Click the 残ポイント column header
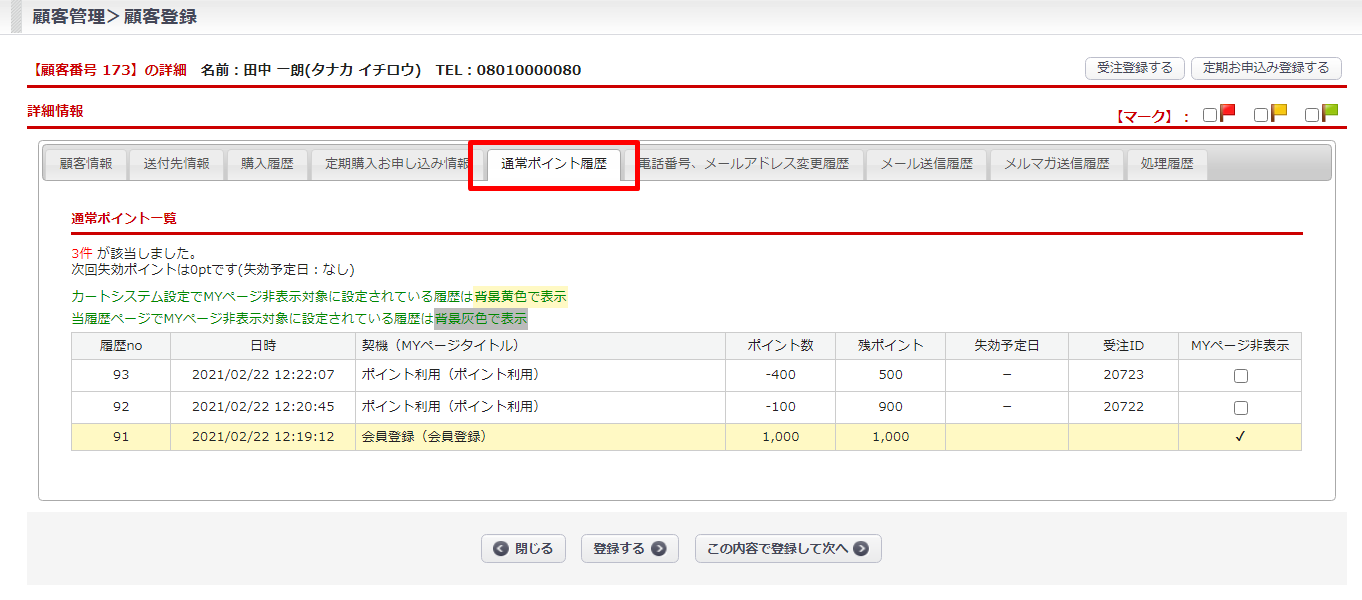 pyautogui.click(x=891, y=346)
